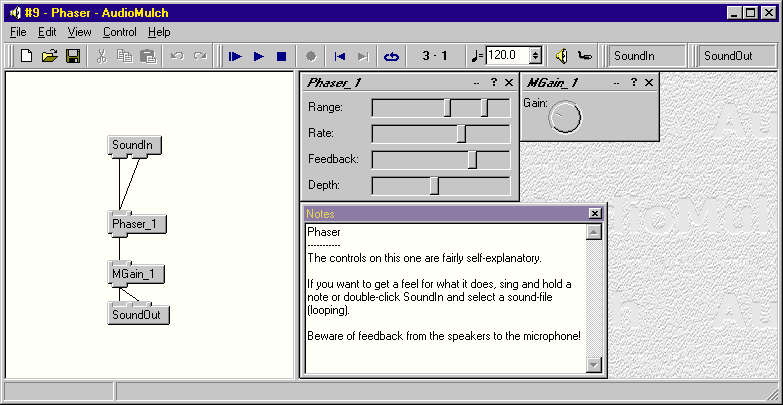Collapse the MGain_1 panel with dash button
This screenshot has height=405, width=783.
617,83
